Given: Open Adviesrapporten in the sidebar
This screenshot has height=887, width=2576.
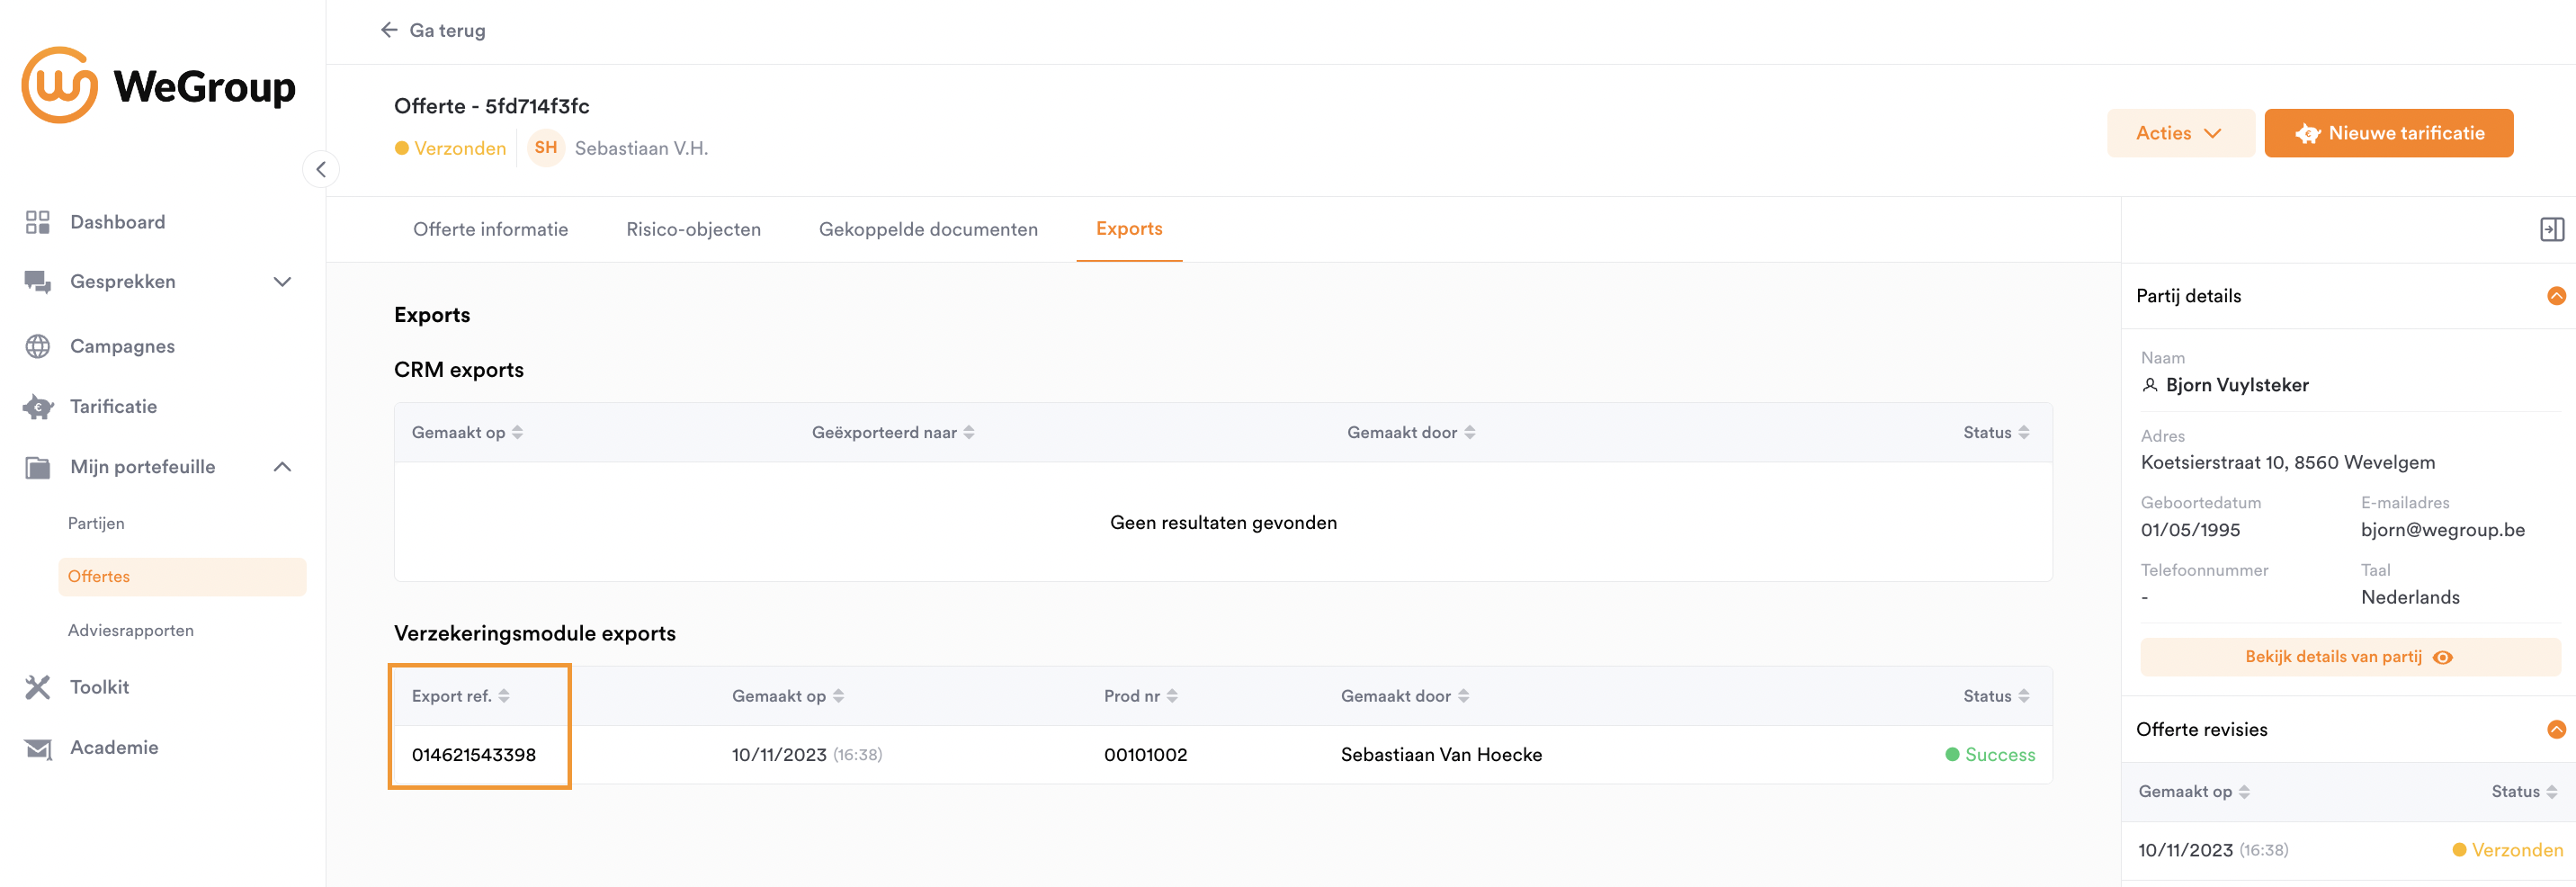Looking at the screenshot, I should pyautogui.click(x=131, y=631).
